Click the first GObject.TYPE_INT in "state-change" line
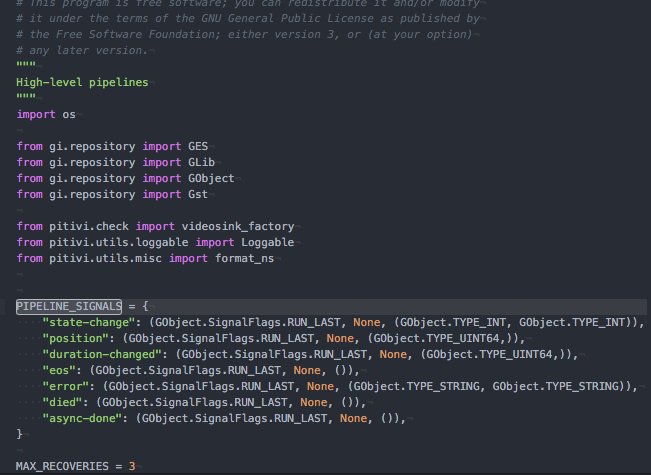The image size is (651, 475). [x=453, y=323]
